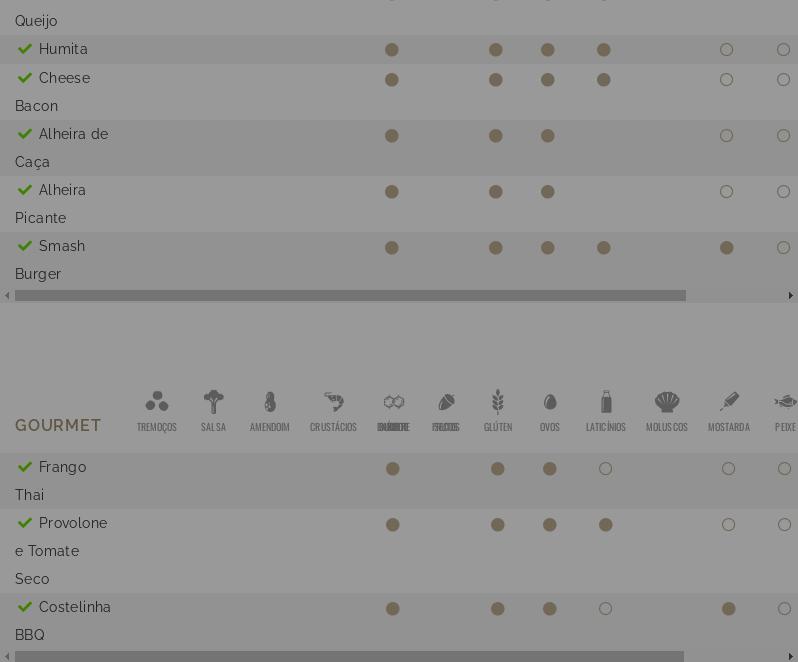Screen dimensions: 798x662
Task: Toggle Costelinha BBQ laticínios circle
Action: click(605, 609)
